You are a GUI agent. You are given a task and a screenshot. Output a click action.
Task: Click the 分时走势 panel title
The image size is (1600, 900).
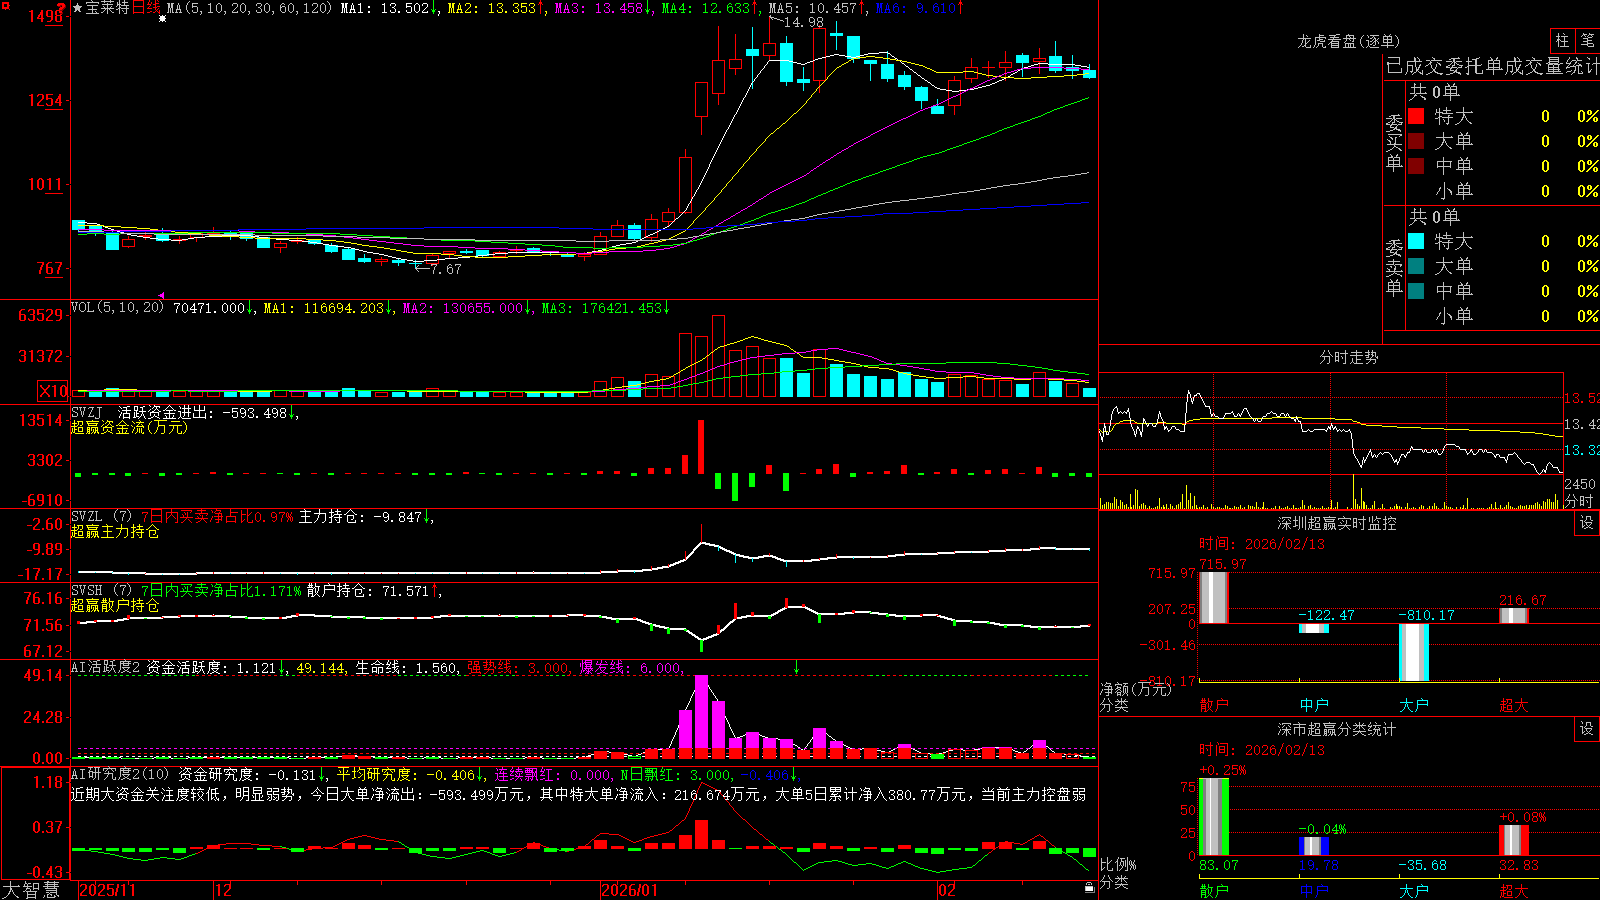1348,357
